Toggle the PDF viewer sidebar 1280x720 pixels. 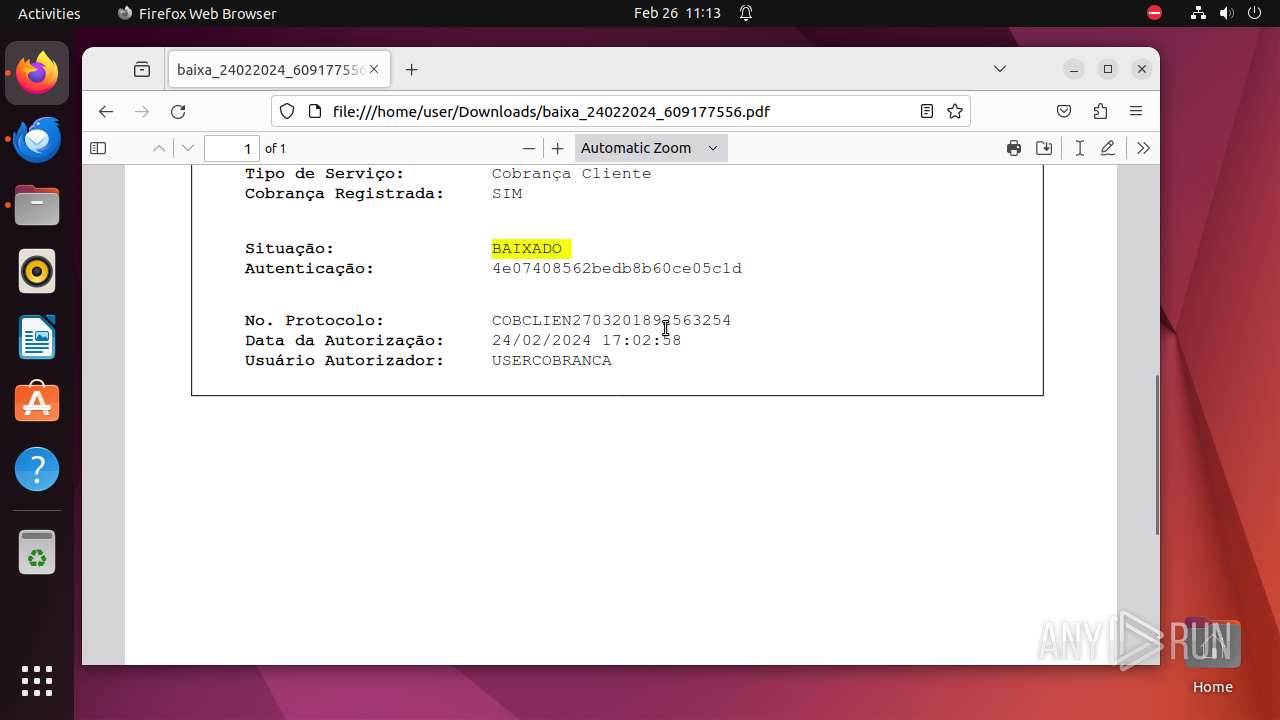(98, 148)
